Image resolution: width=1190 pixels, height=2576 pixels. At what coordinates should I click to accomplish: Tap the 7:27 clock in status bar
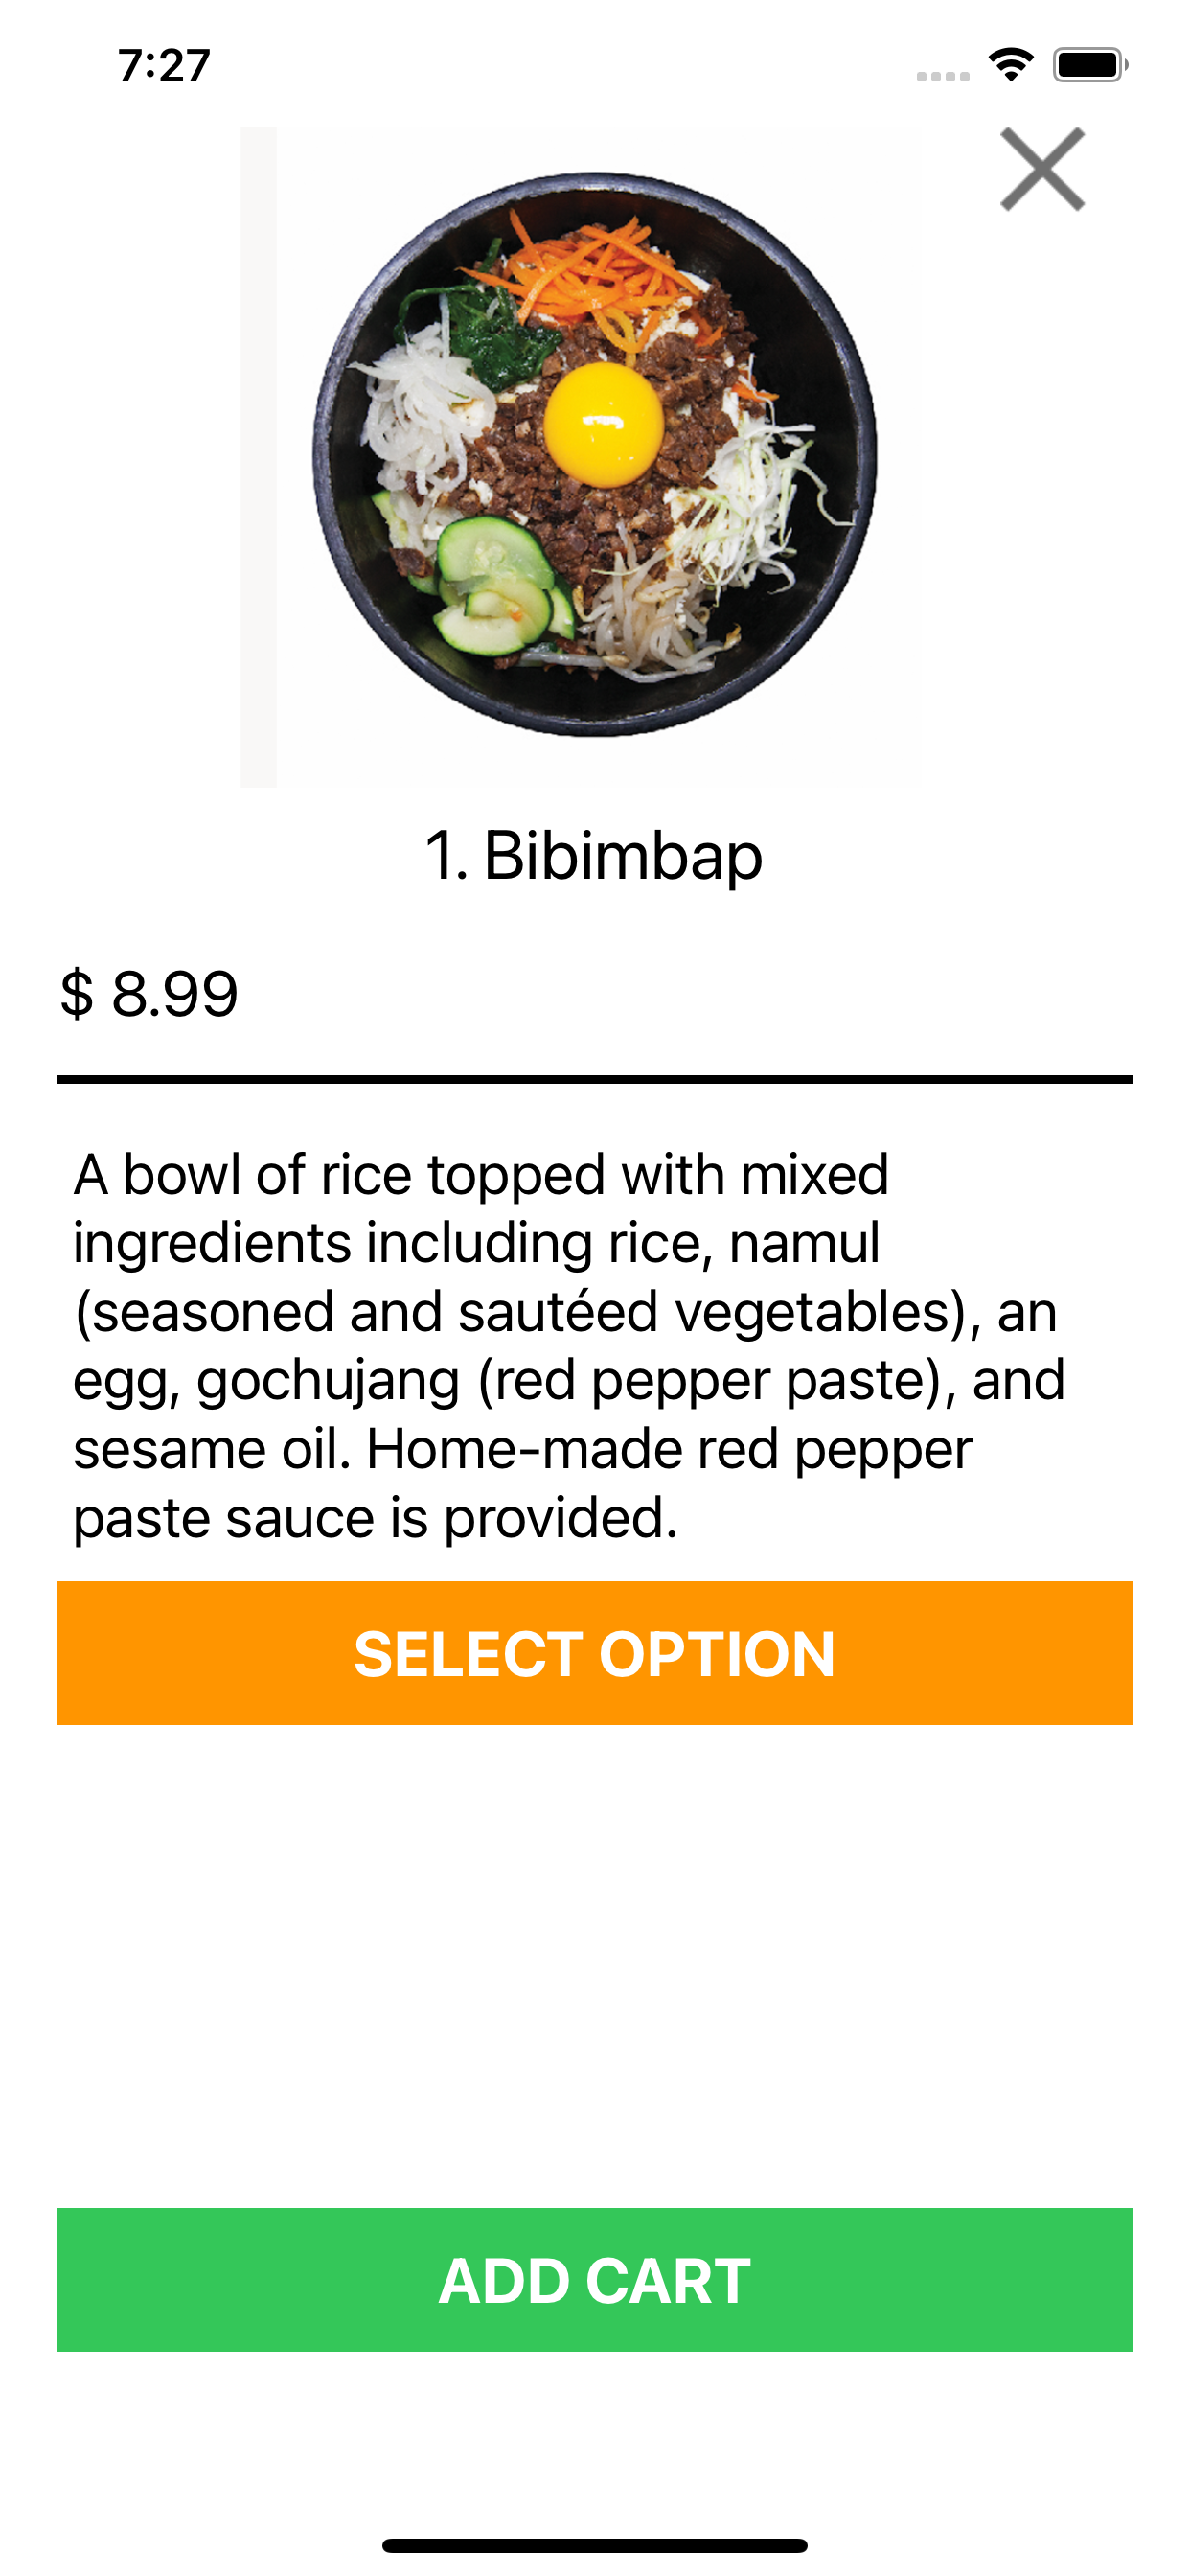coord(164,66)
